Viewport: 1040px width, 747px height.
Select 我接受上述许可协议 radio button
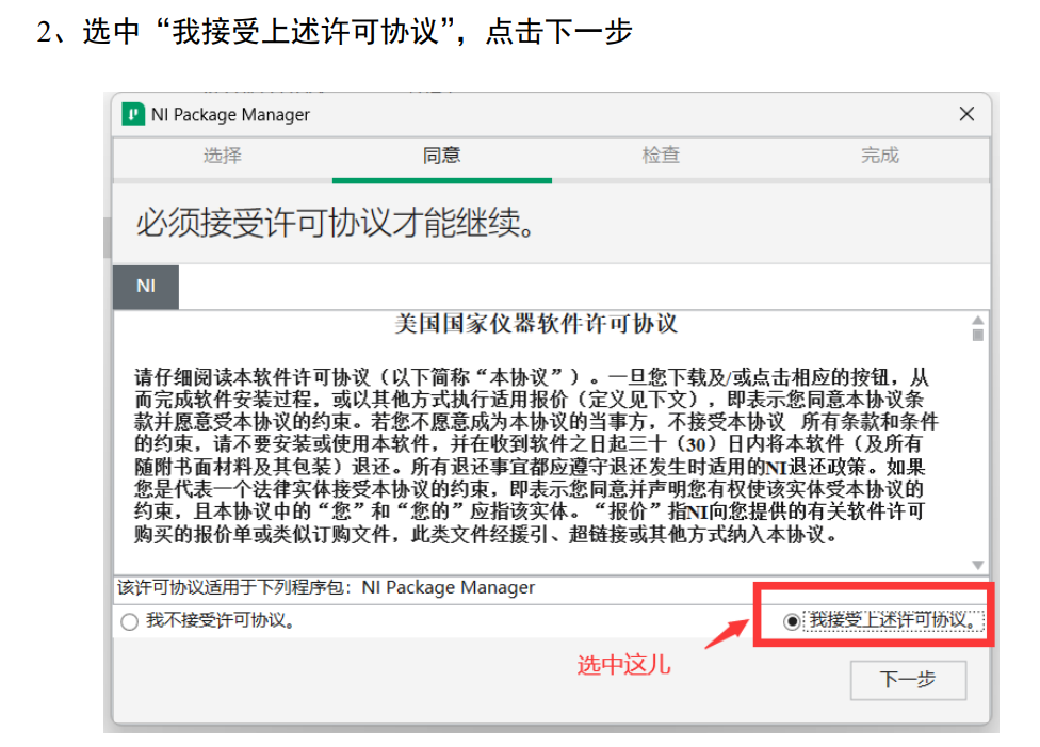tap(791, 622)
